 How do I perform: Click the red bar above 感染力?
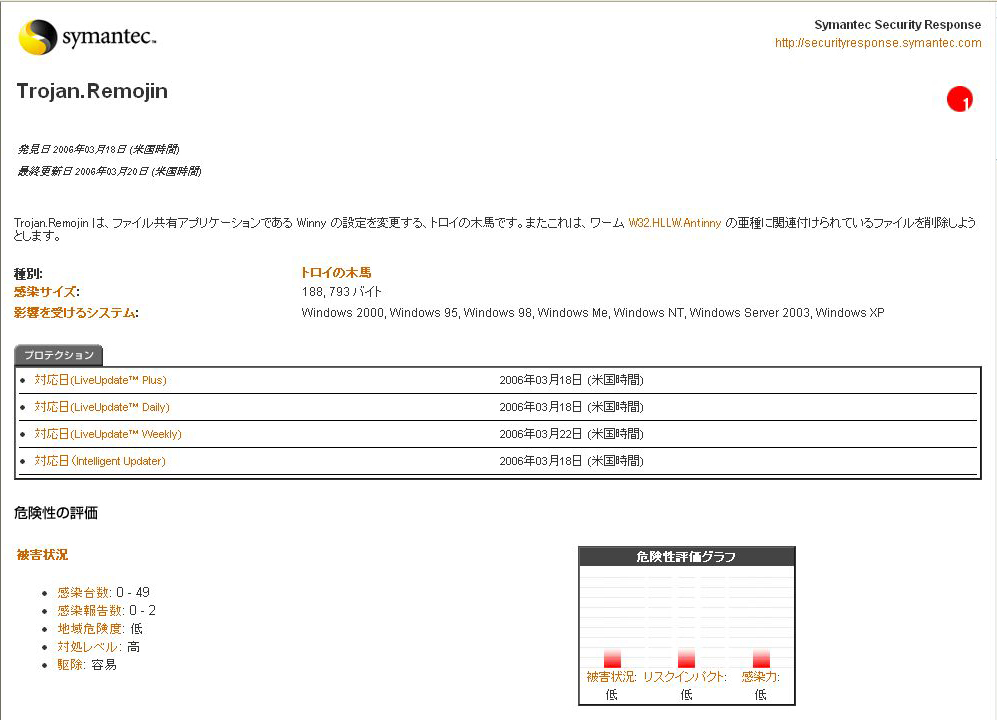point(761,658)
